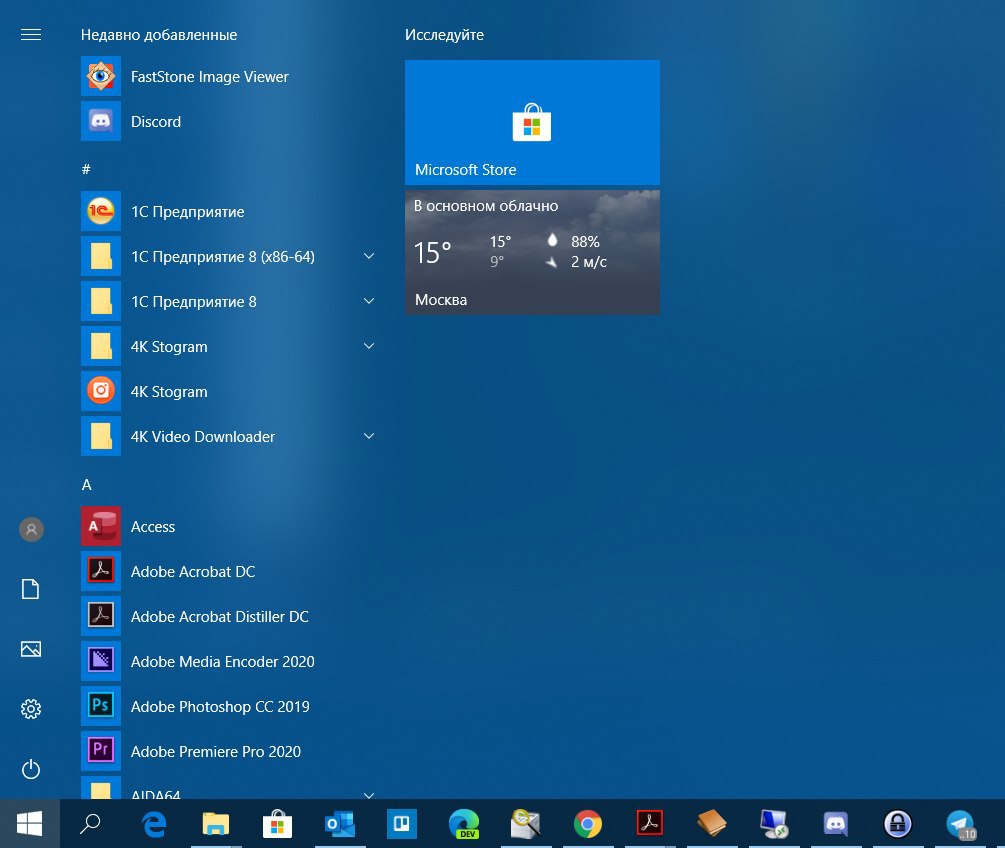Click the '#' letter group header
Image resolution: width=1005 pixels, height=848 pixels.
86,169
